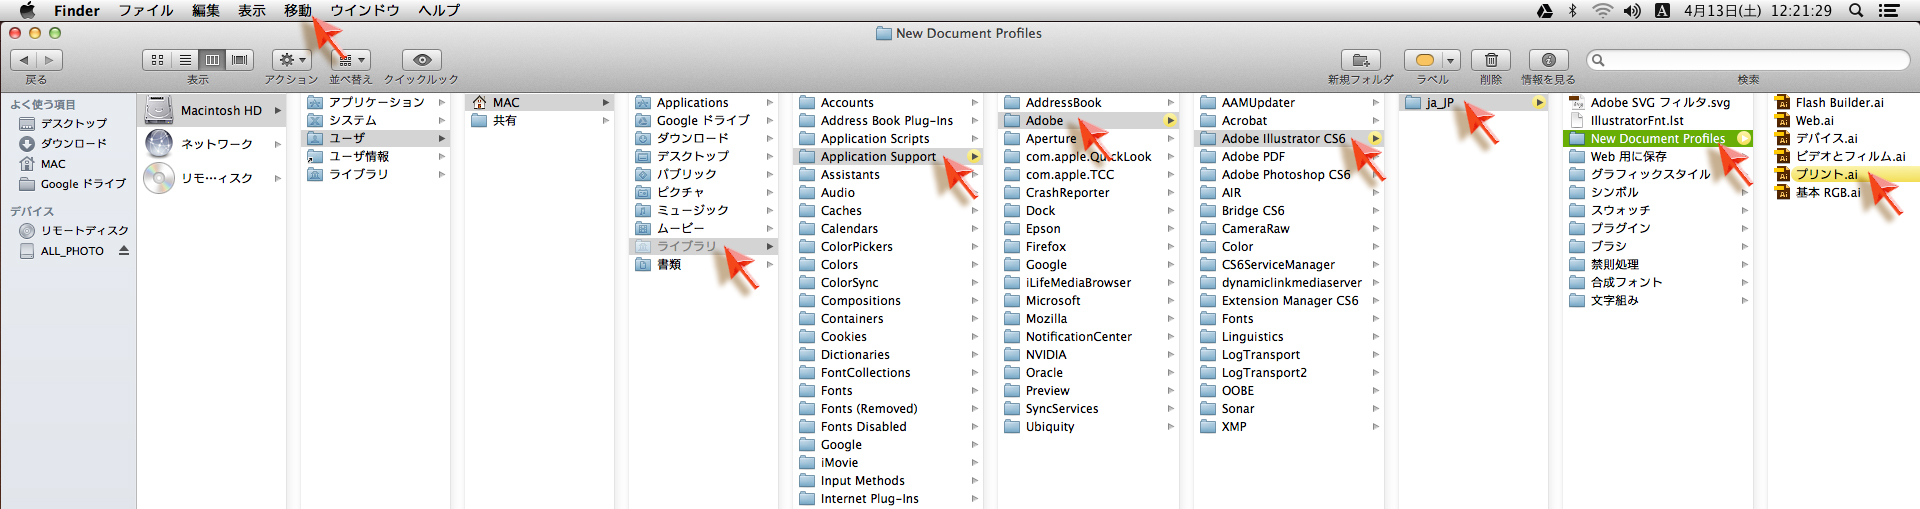
Task: Open the ファイル menu
Action: 146,10
